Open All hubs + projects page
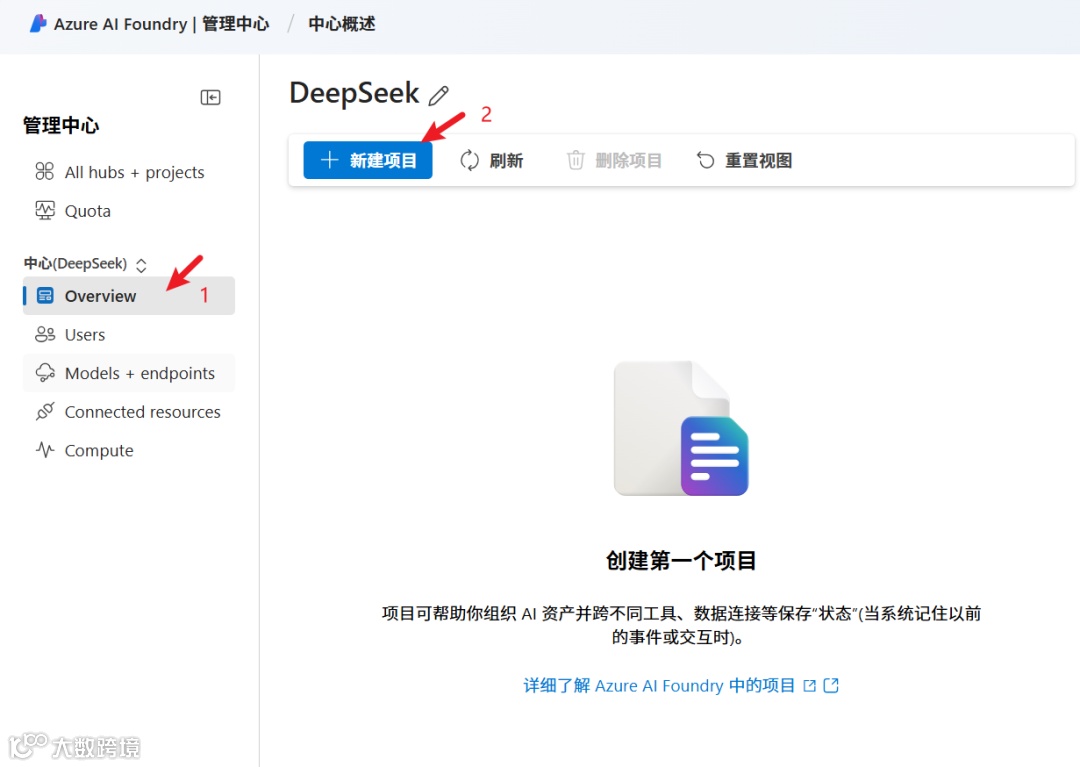This screenshot has height=767, width=1080. click(129, 172)
